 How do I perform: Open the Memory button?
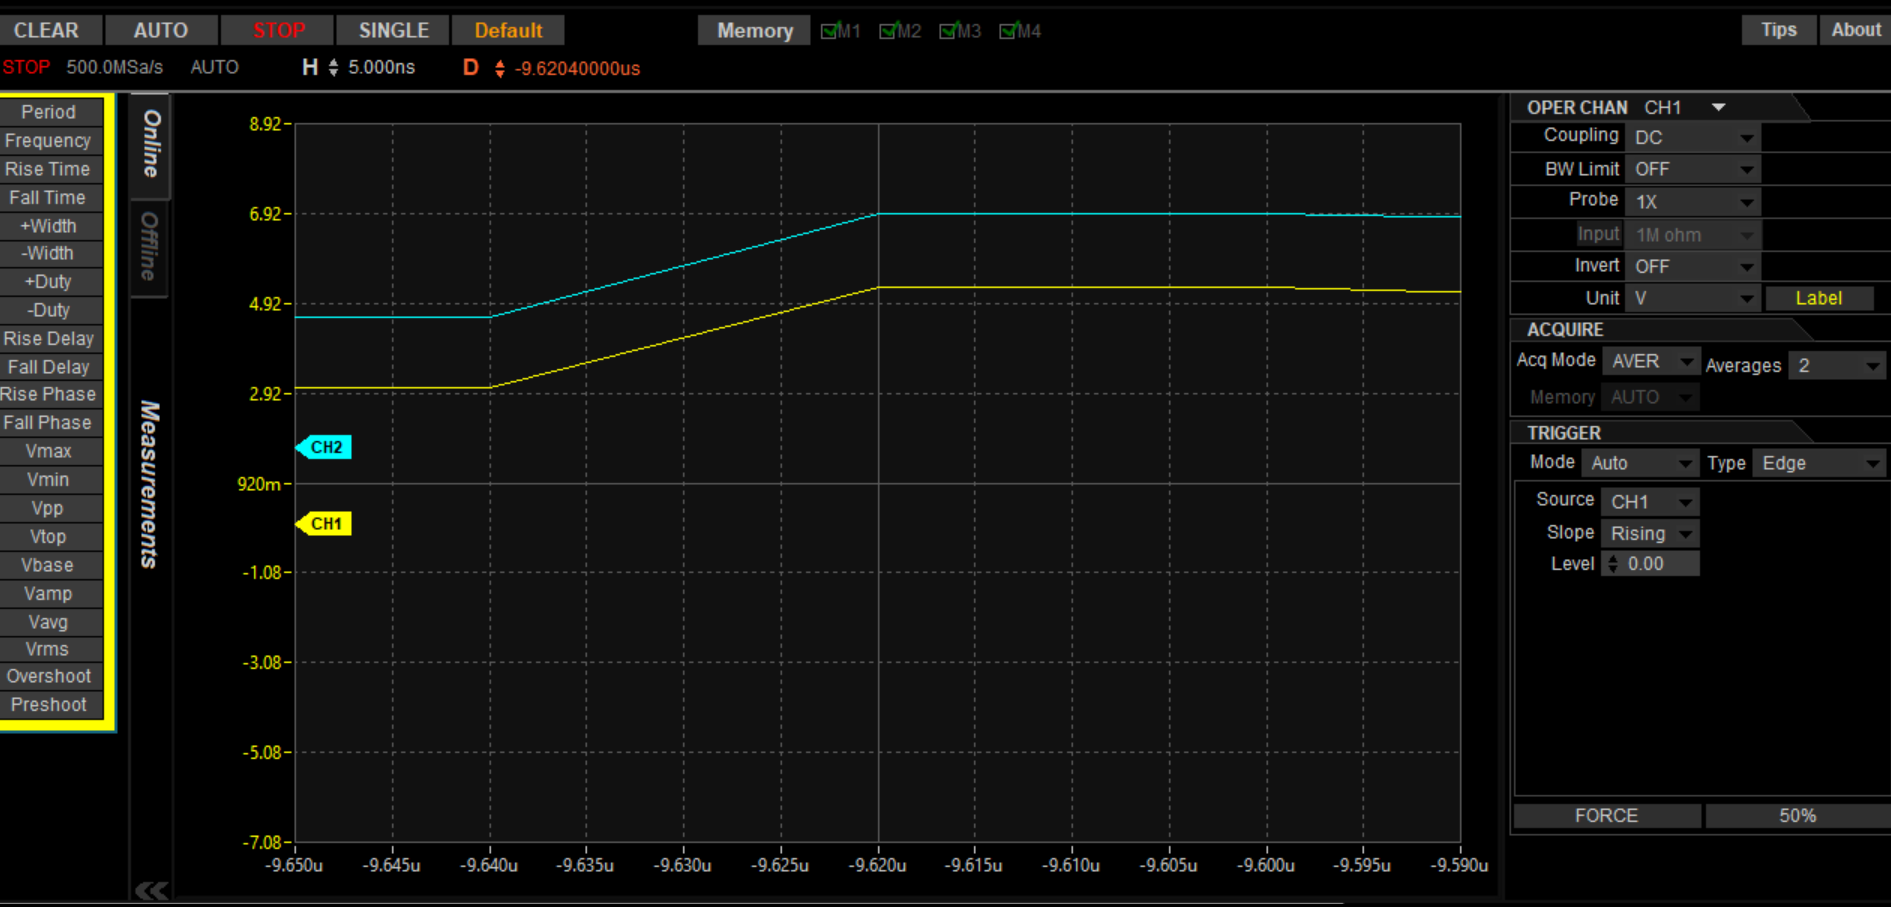754,31
